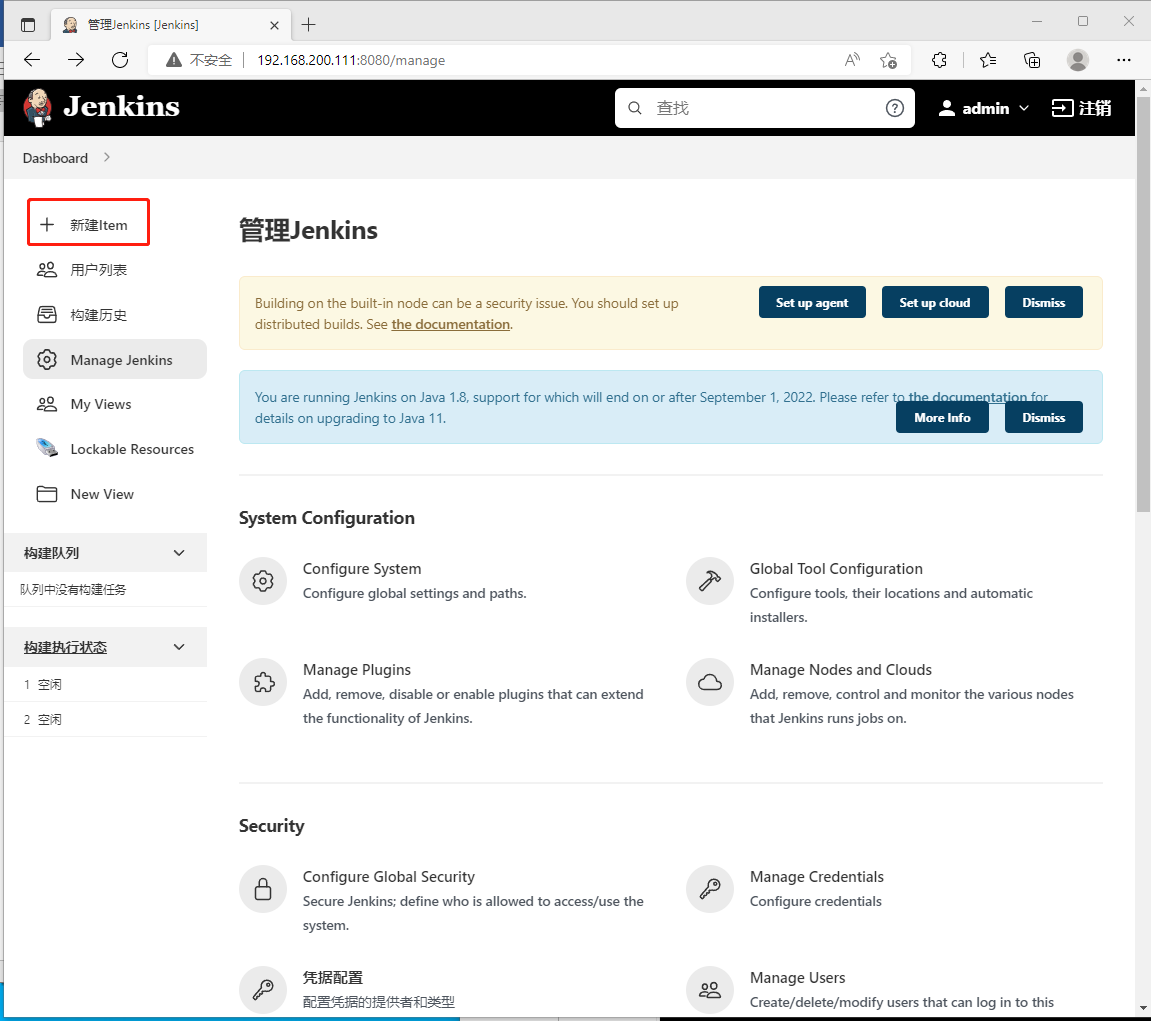Click the Manage Credentials key icon

point(709,889)
